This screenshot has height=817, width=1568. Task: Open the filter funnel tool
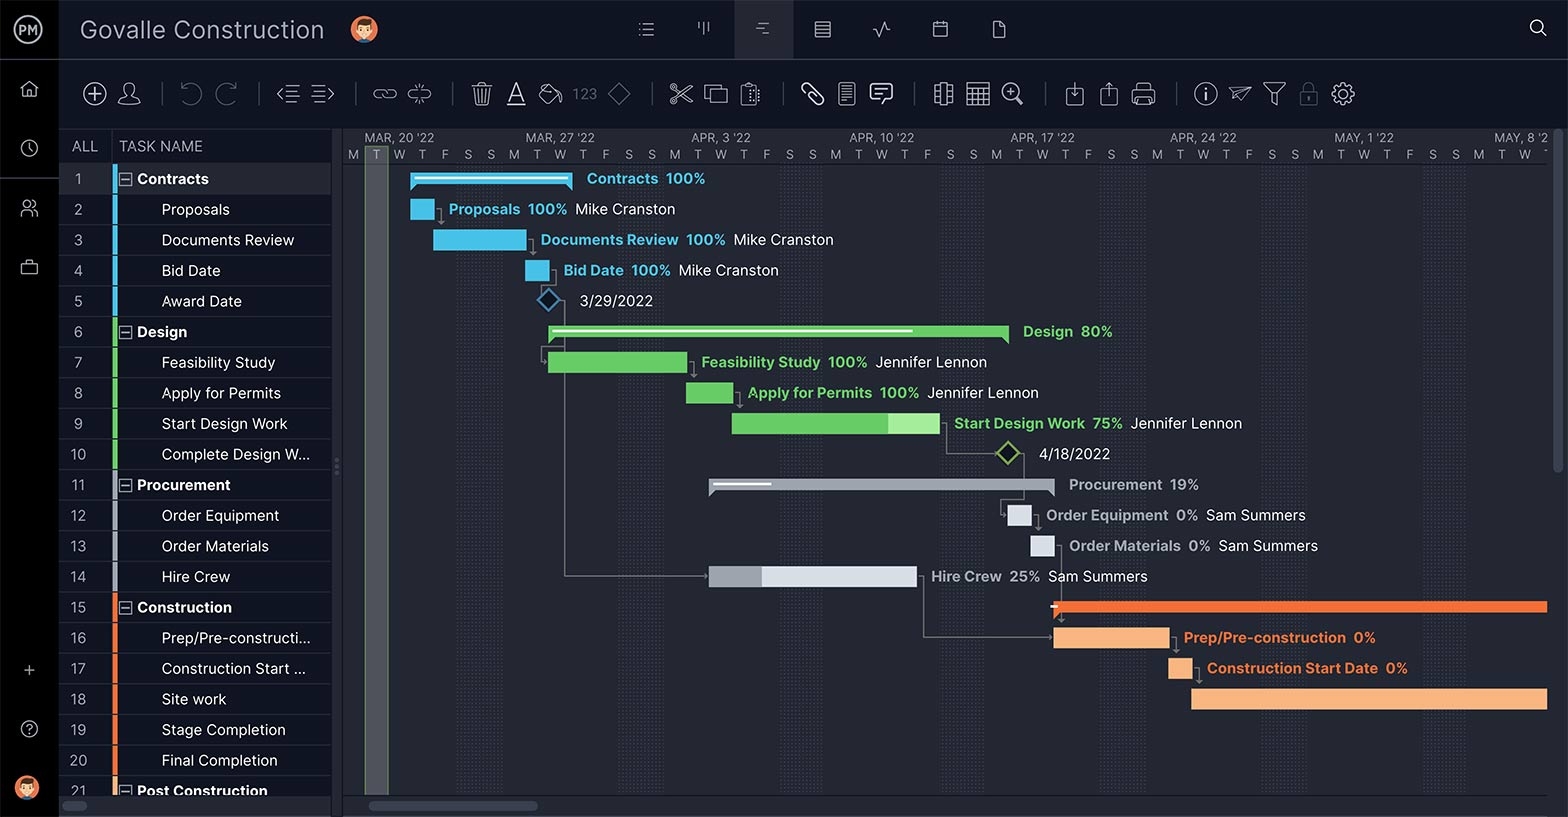pyautogui.click(x=1274, y=94)
